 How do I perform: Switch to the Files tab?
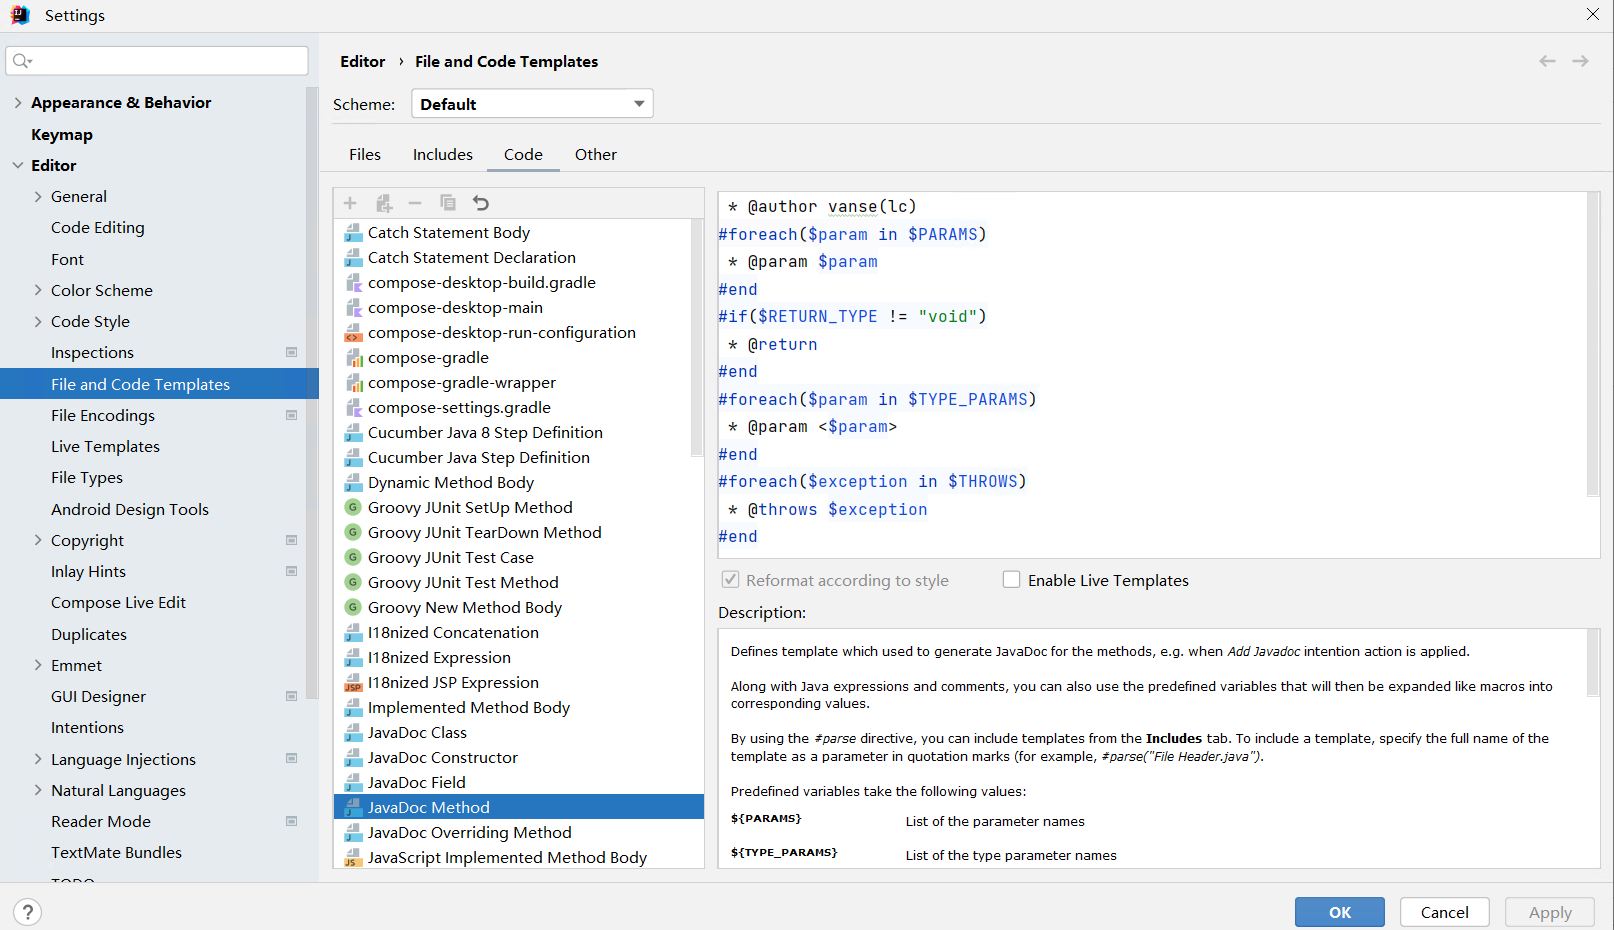[364, 155]
